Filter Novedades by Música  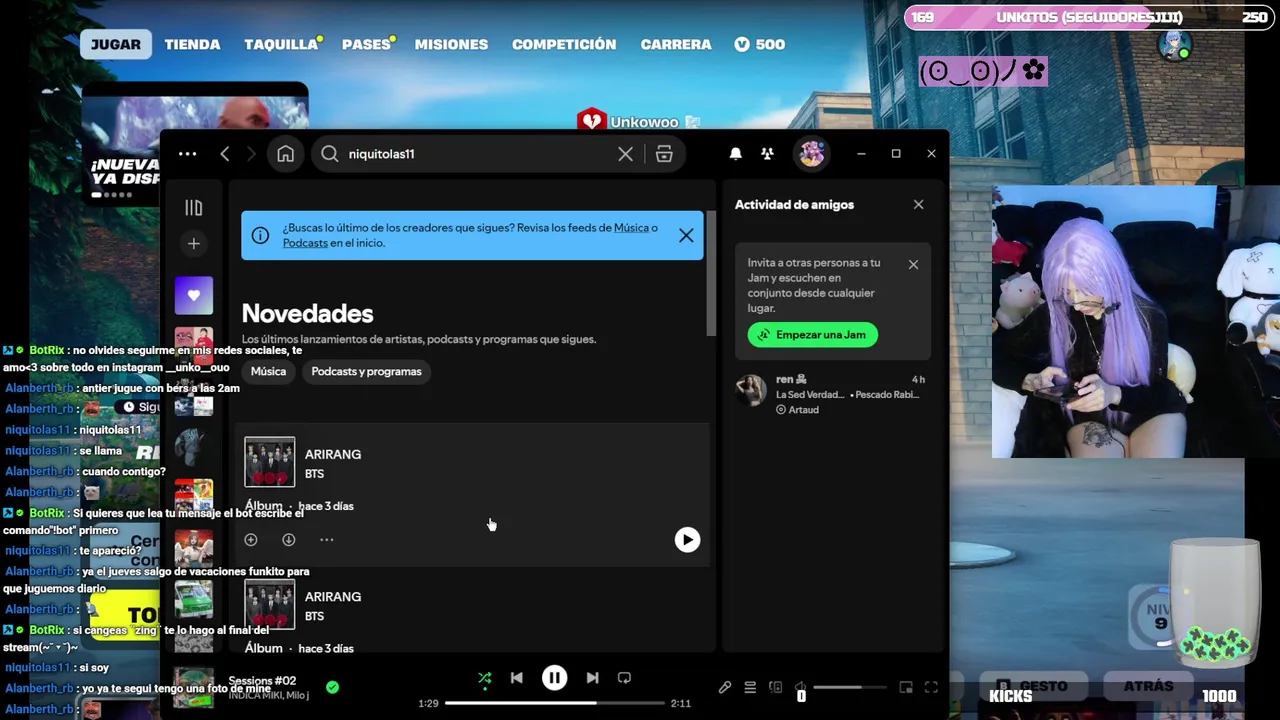(268, 371)
